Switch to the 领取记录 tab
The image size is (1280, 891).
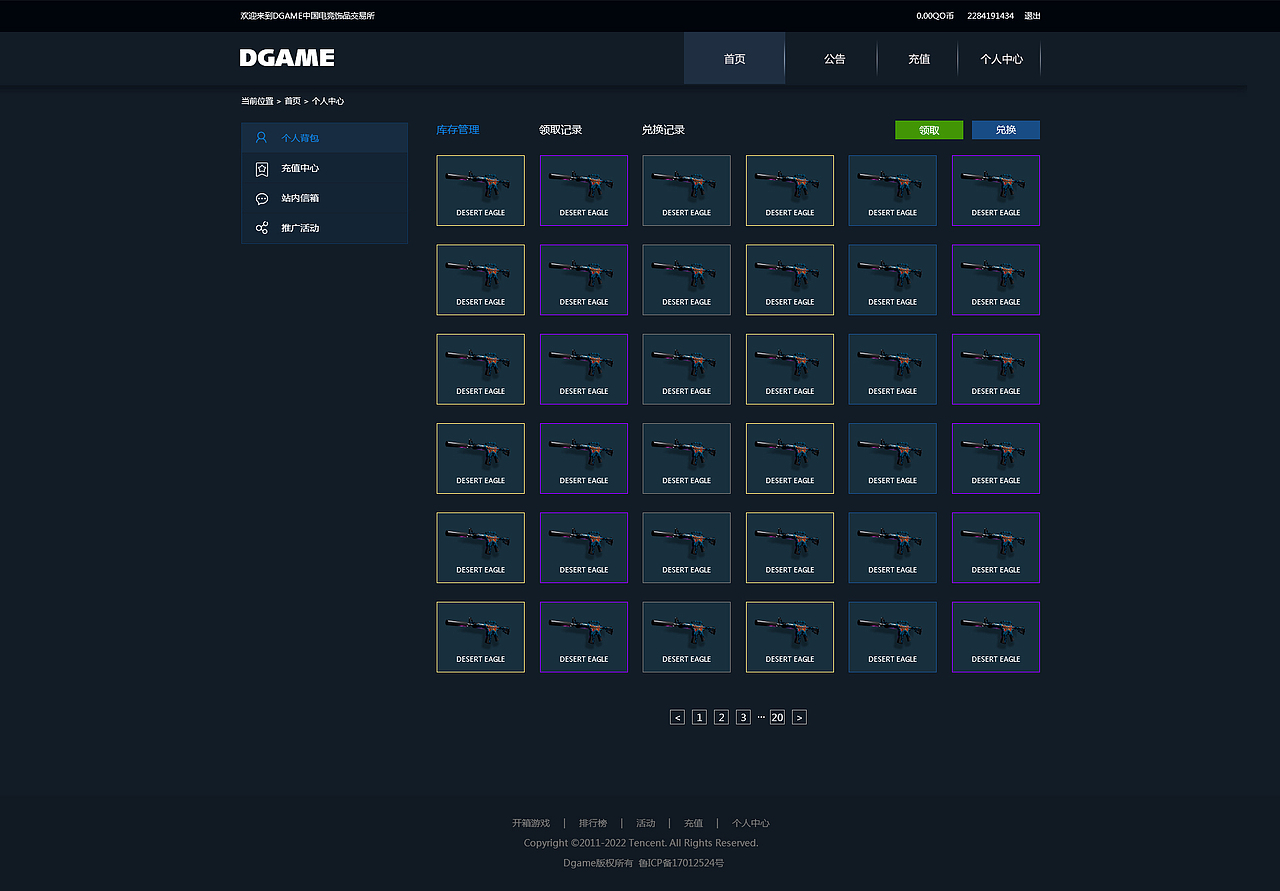tap(560, 130)
